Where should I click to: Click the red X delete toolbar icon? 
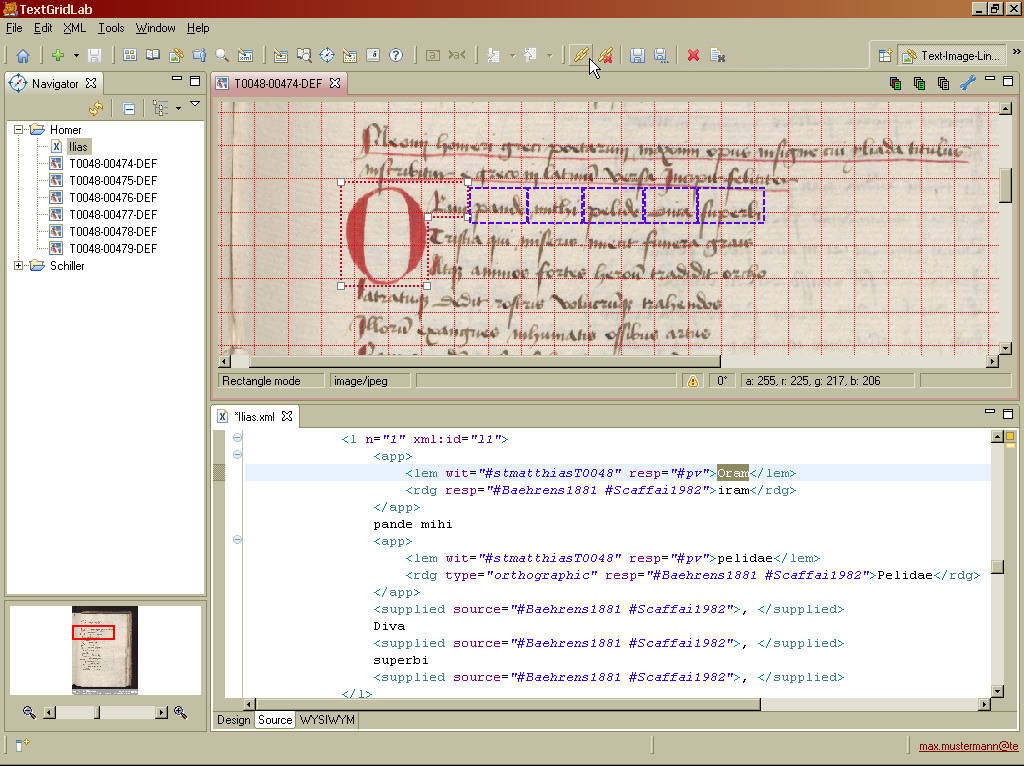tap(693, 56)
